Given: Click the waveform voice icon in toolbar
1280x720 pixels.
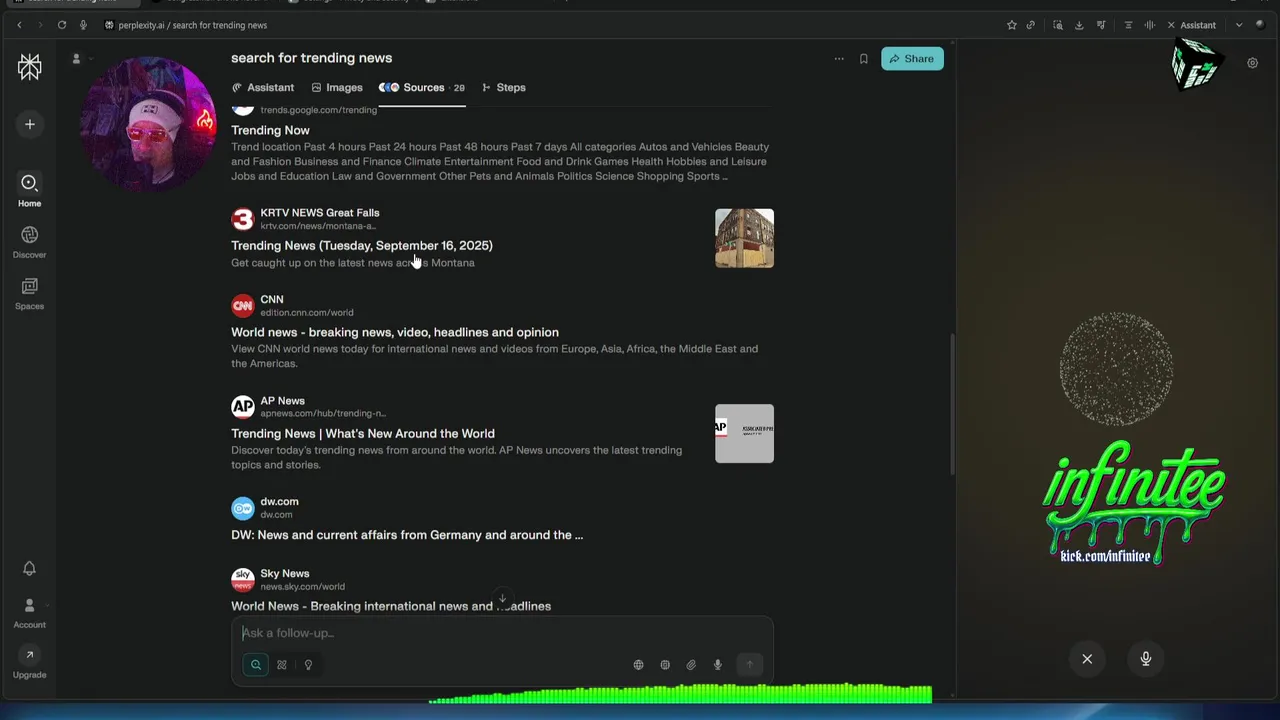Looking at the screenshot, I should tap(1149, 25).
